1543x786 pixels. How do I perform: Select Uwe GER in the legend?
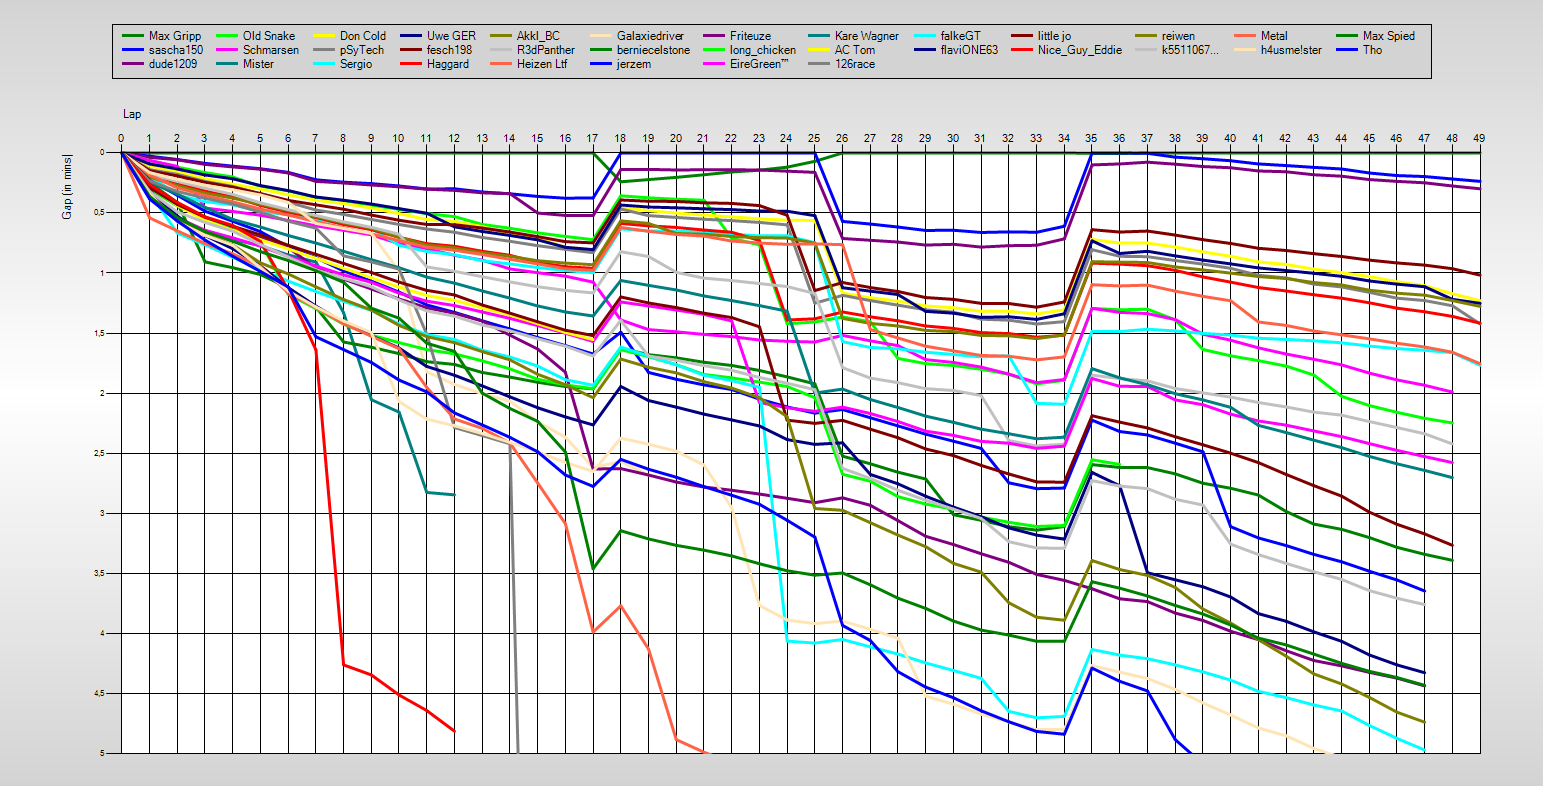coord(451,36)
